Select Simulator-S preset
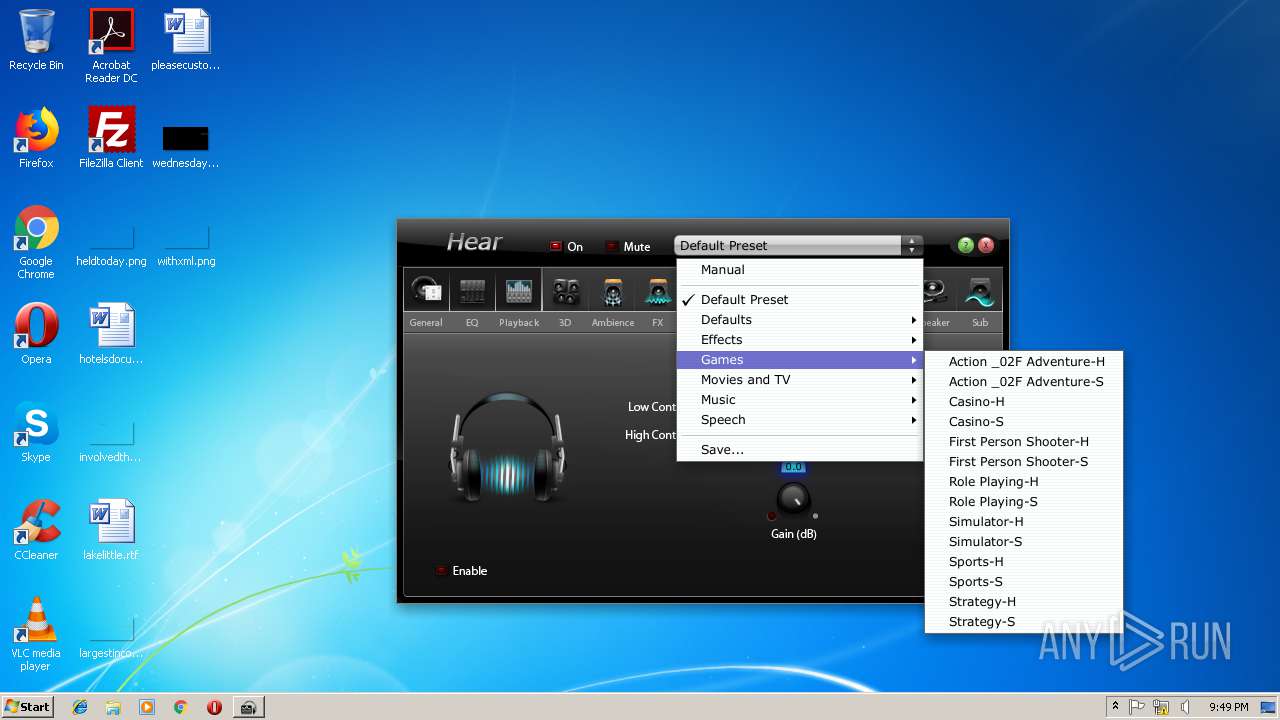1280x720 pixels. (1024, 542)
